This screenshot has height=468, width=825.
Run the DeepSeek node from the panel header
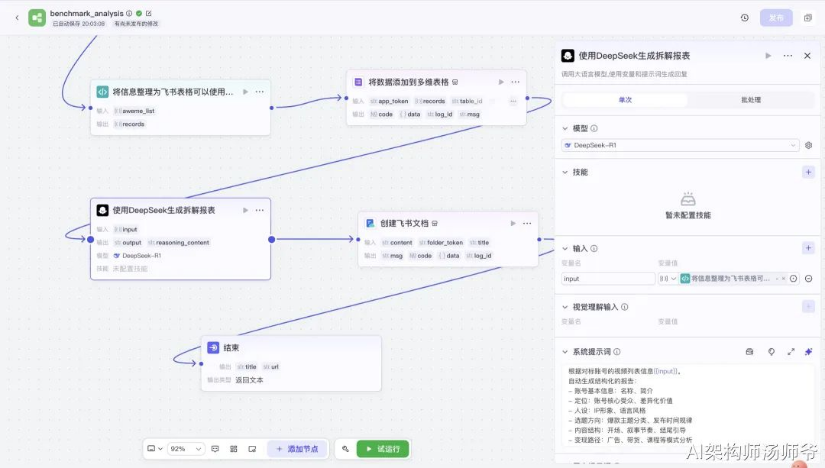pyautogui.click(x=768, y=56)
